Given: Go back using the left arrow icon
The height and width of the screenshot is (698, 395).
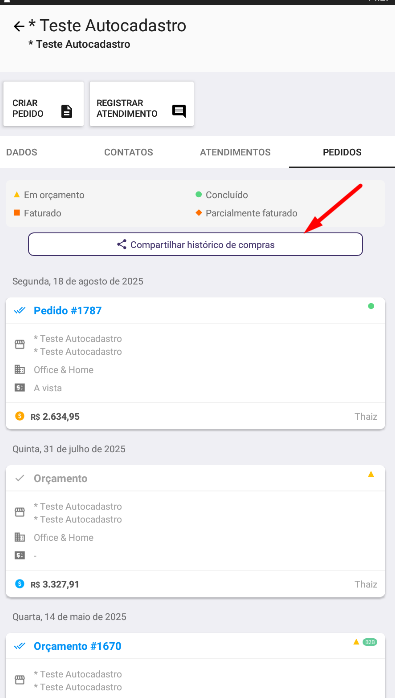Looking at the screenshot, I should coord(19,27).
